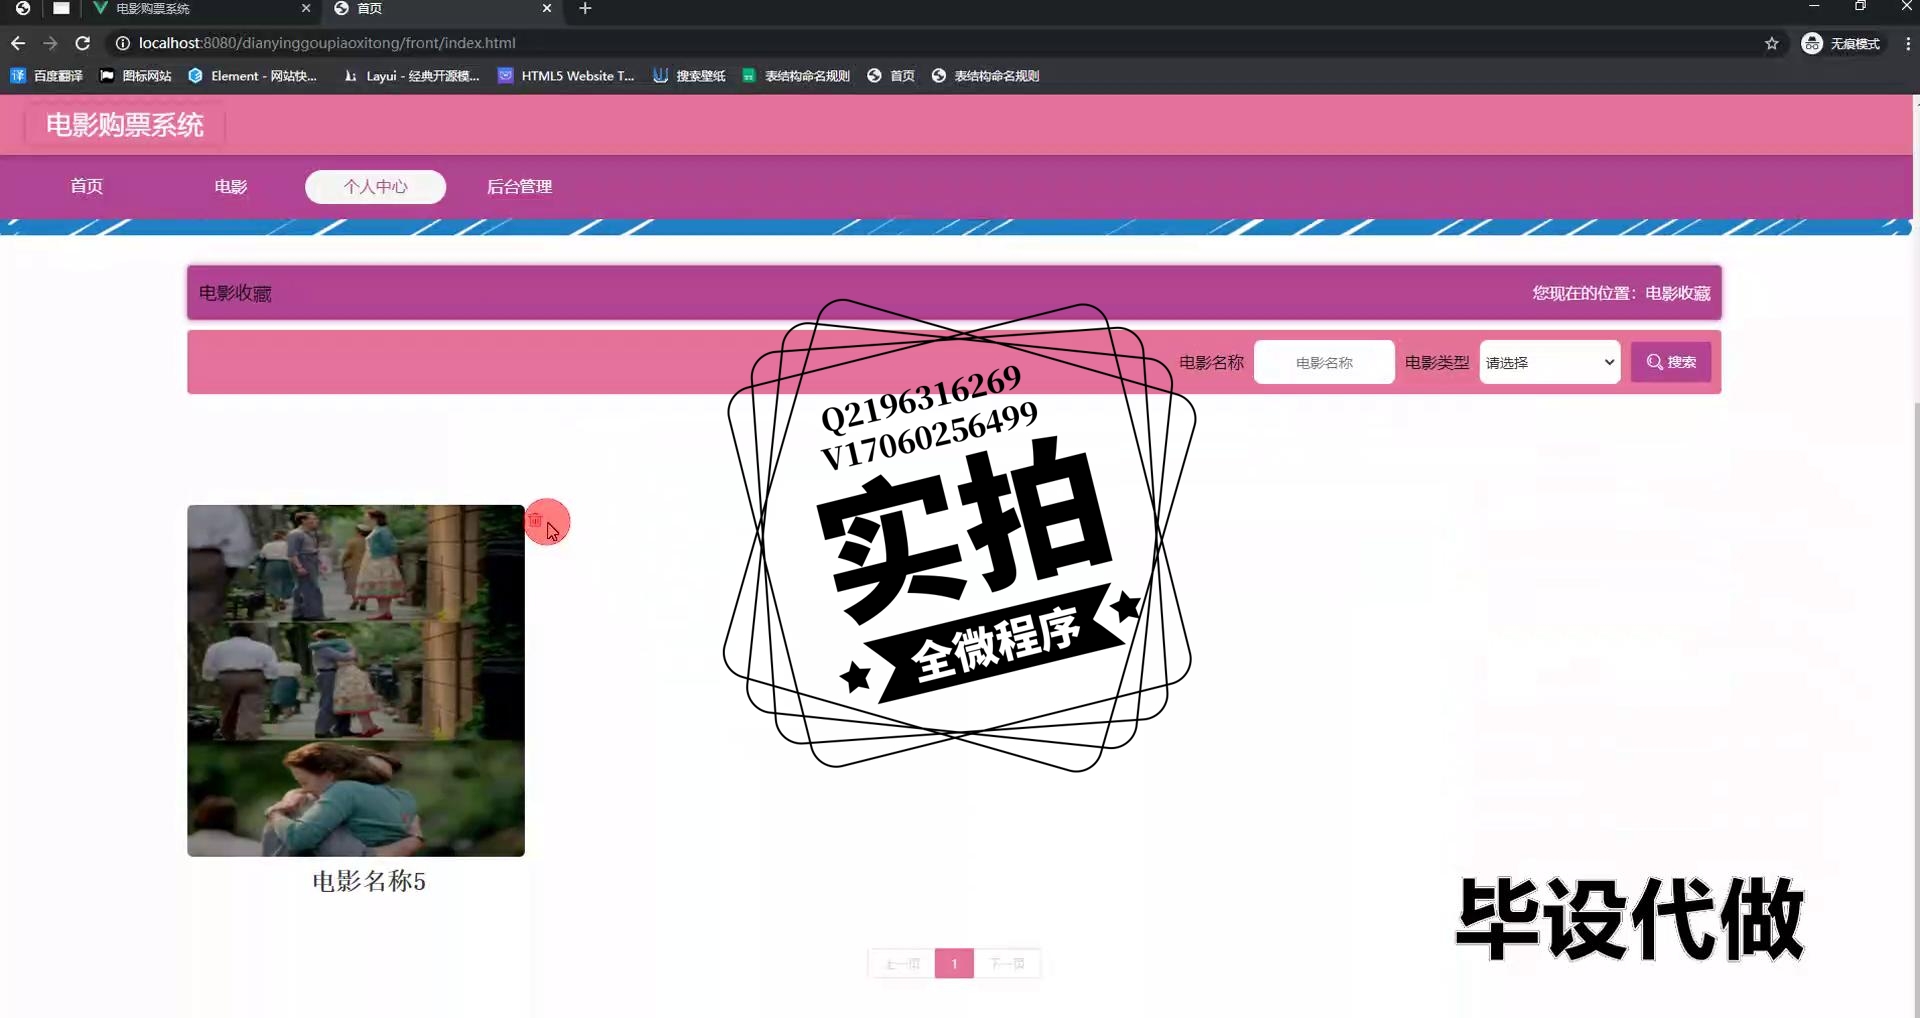
Task: Open the 电影名称5 movie poster
Action: [356, 680]
